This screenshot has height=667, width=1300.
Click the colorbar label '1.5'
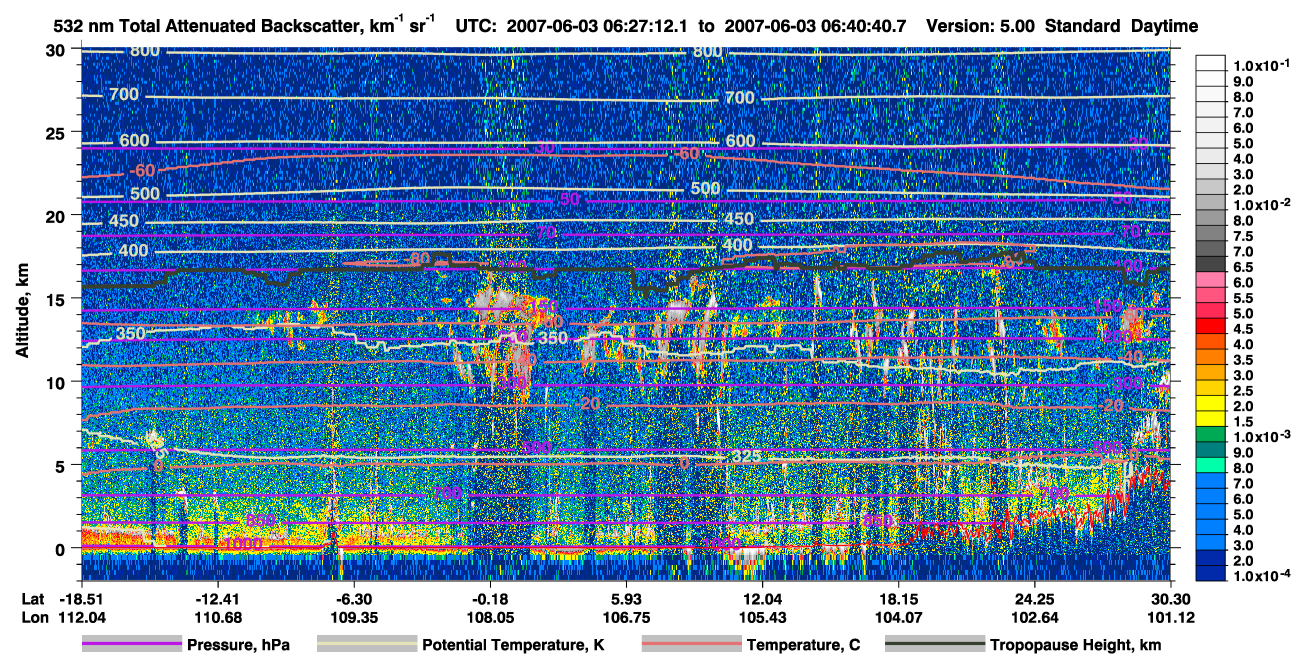pyautogui.click(x=1243, y=423)
